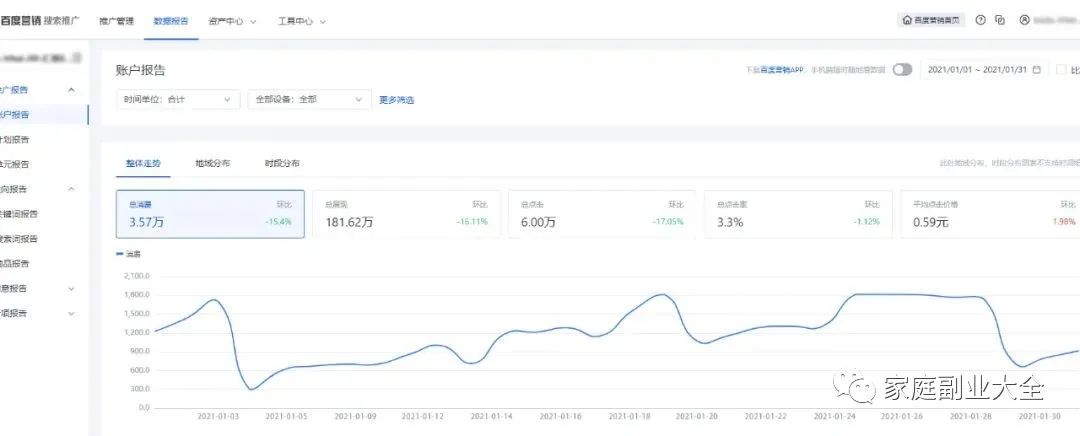Expand the 工具中心 menu
This screenshot has height=436, width=1080.
301,20
